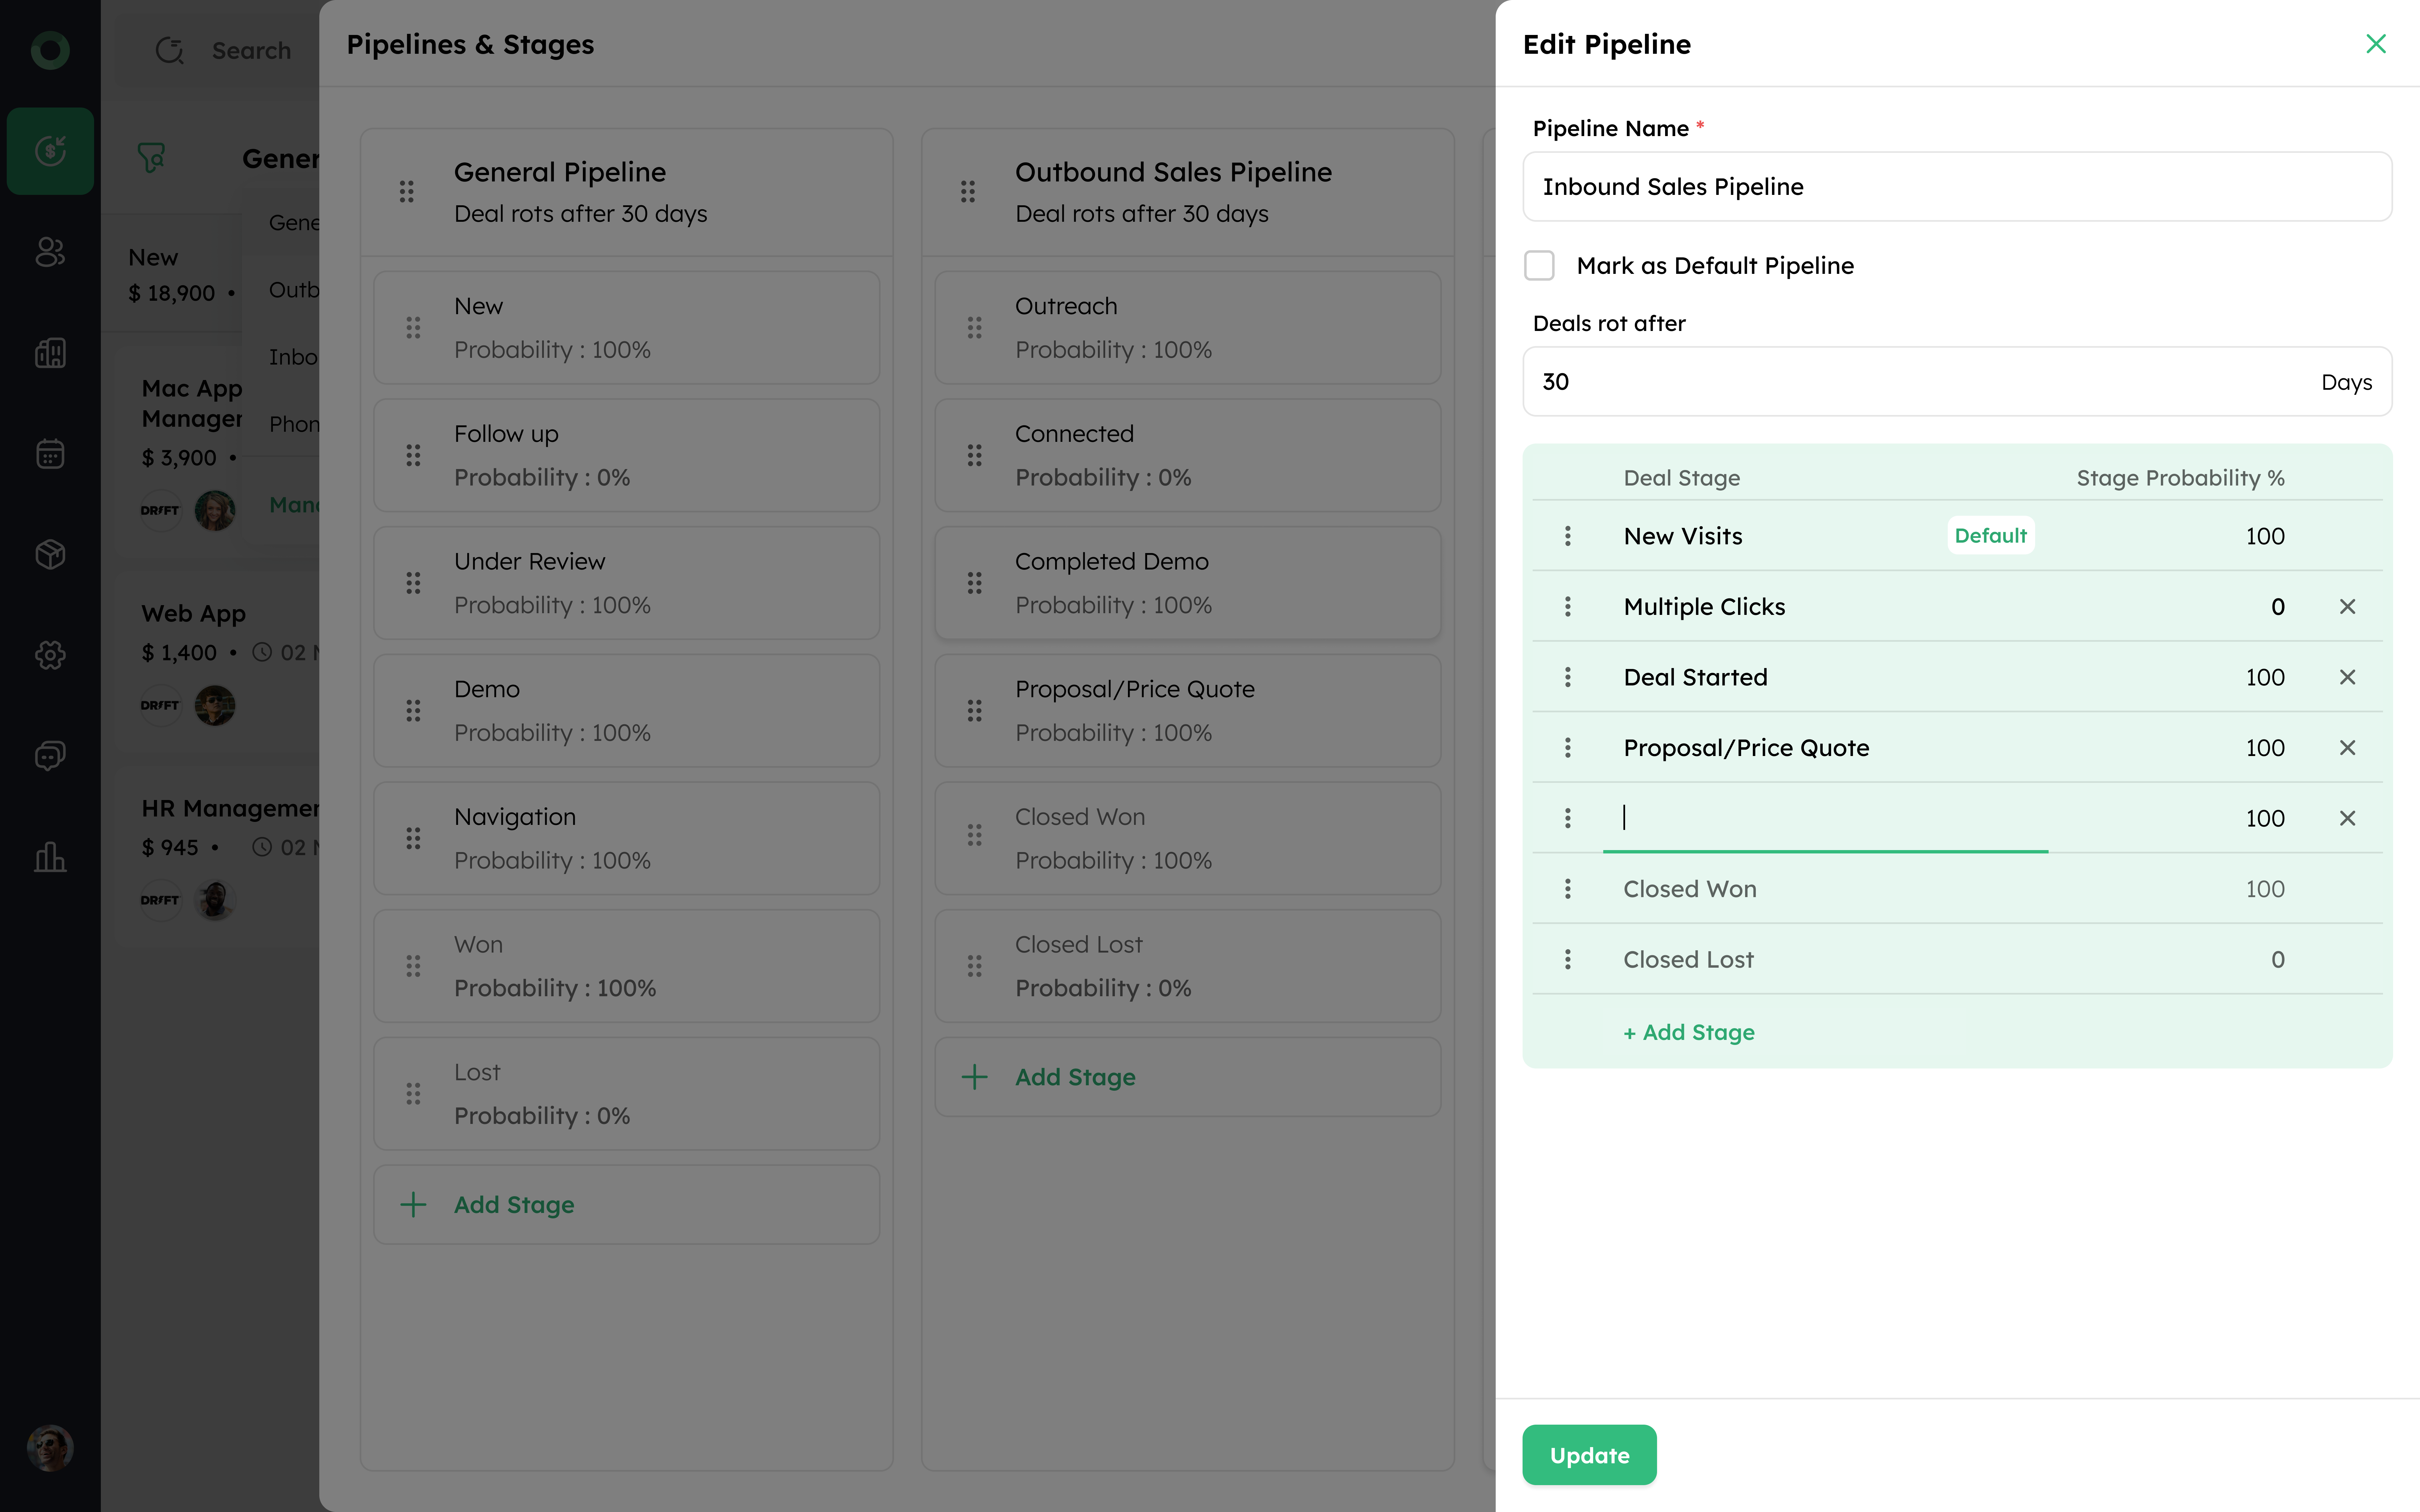Viewport: 2420px width, 1512px height.
Task: Open the General Pipeline header
Action: pyautogui.click(x=627, y=192)
